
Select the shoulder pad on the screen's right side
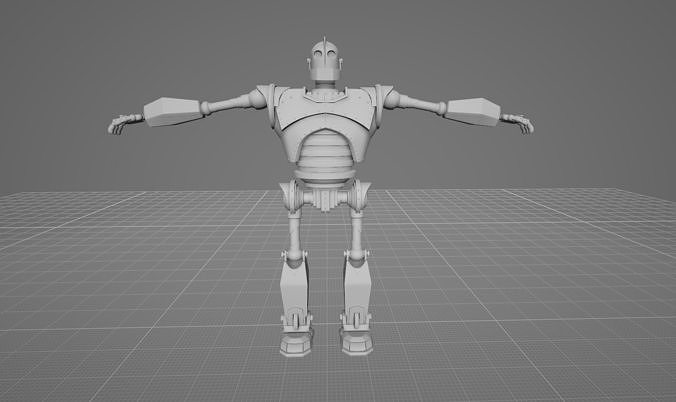(x=378, y=104)
